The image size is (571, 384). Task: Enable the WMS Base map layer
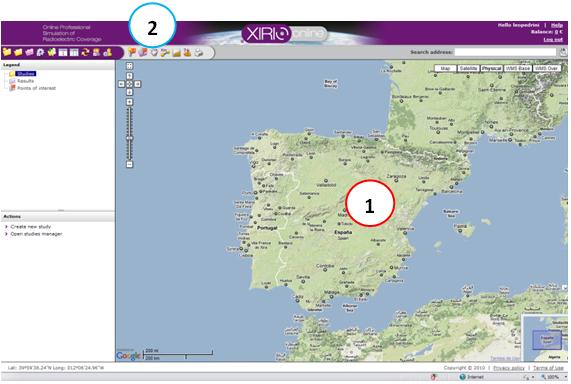click(518, 68)
